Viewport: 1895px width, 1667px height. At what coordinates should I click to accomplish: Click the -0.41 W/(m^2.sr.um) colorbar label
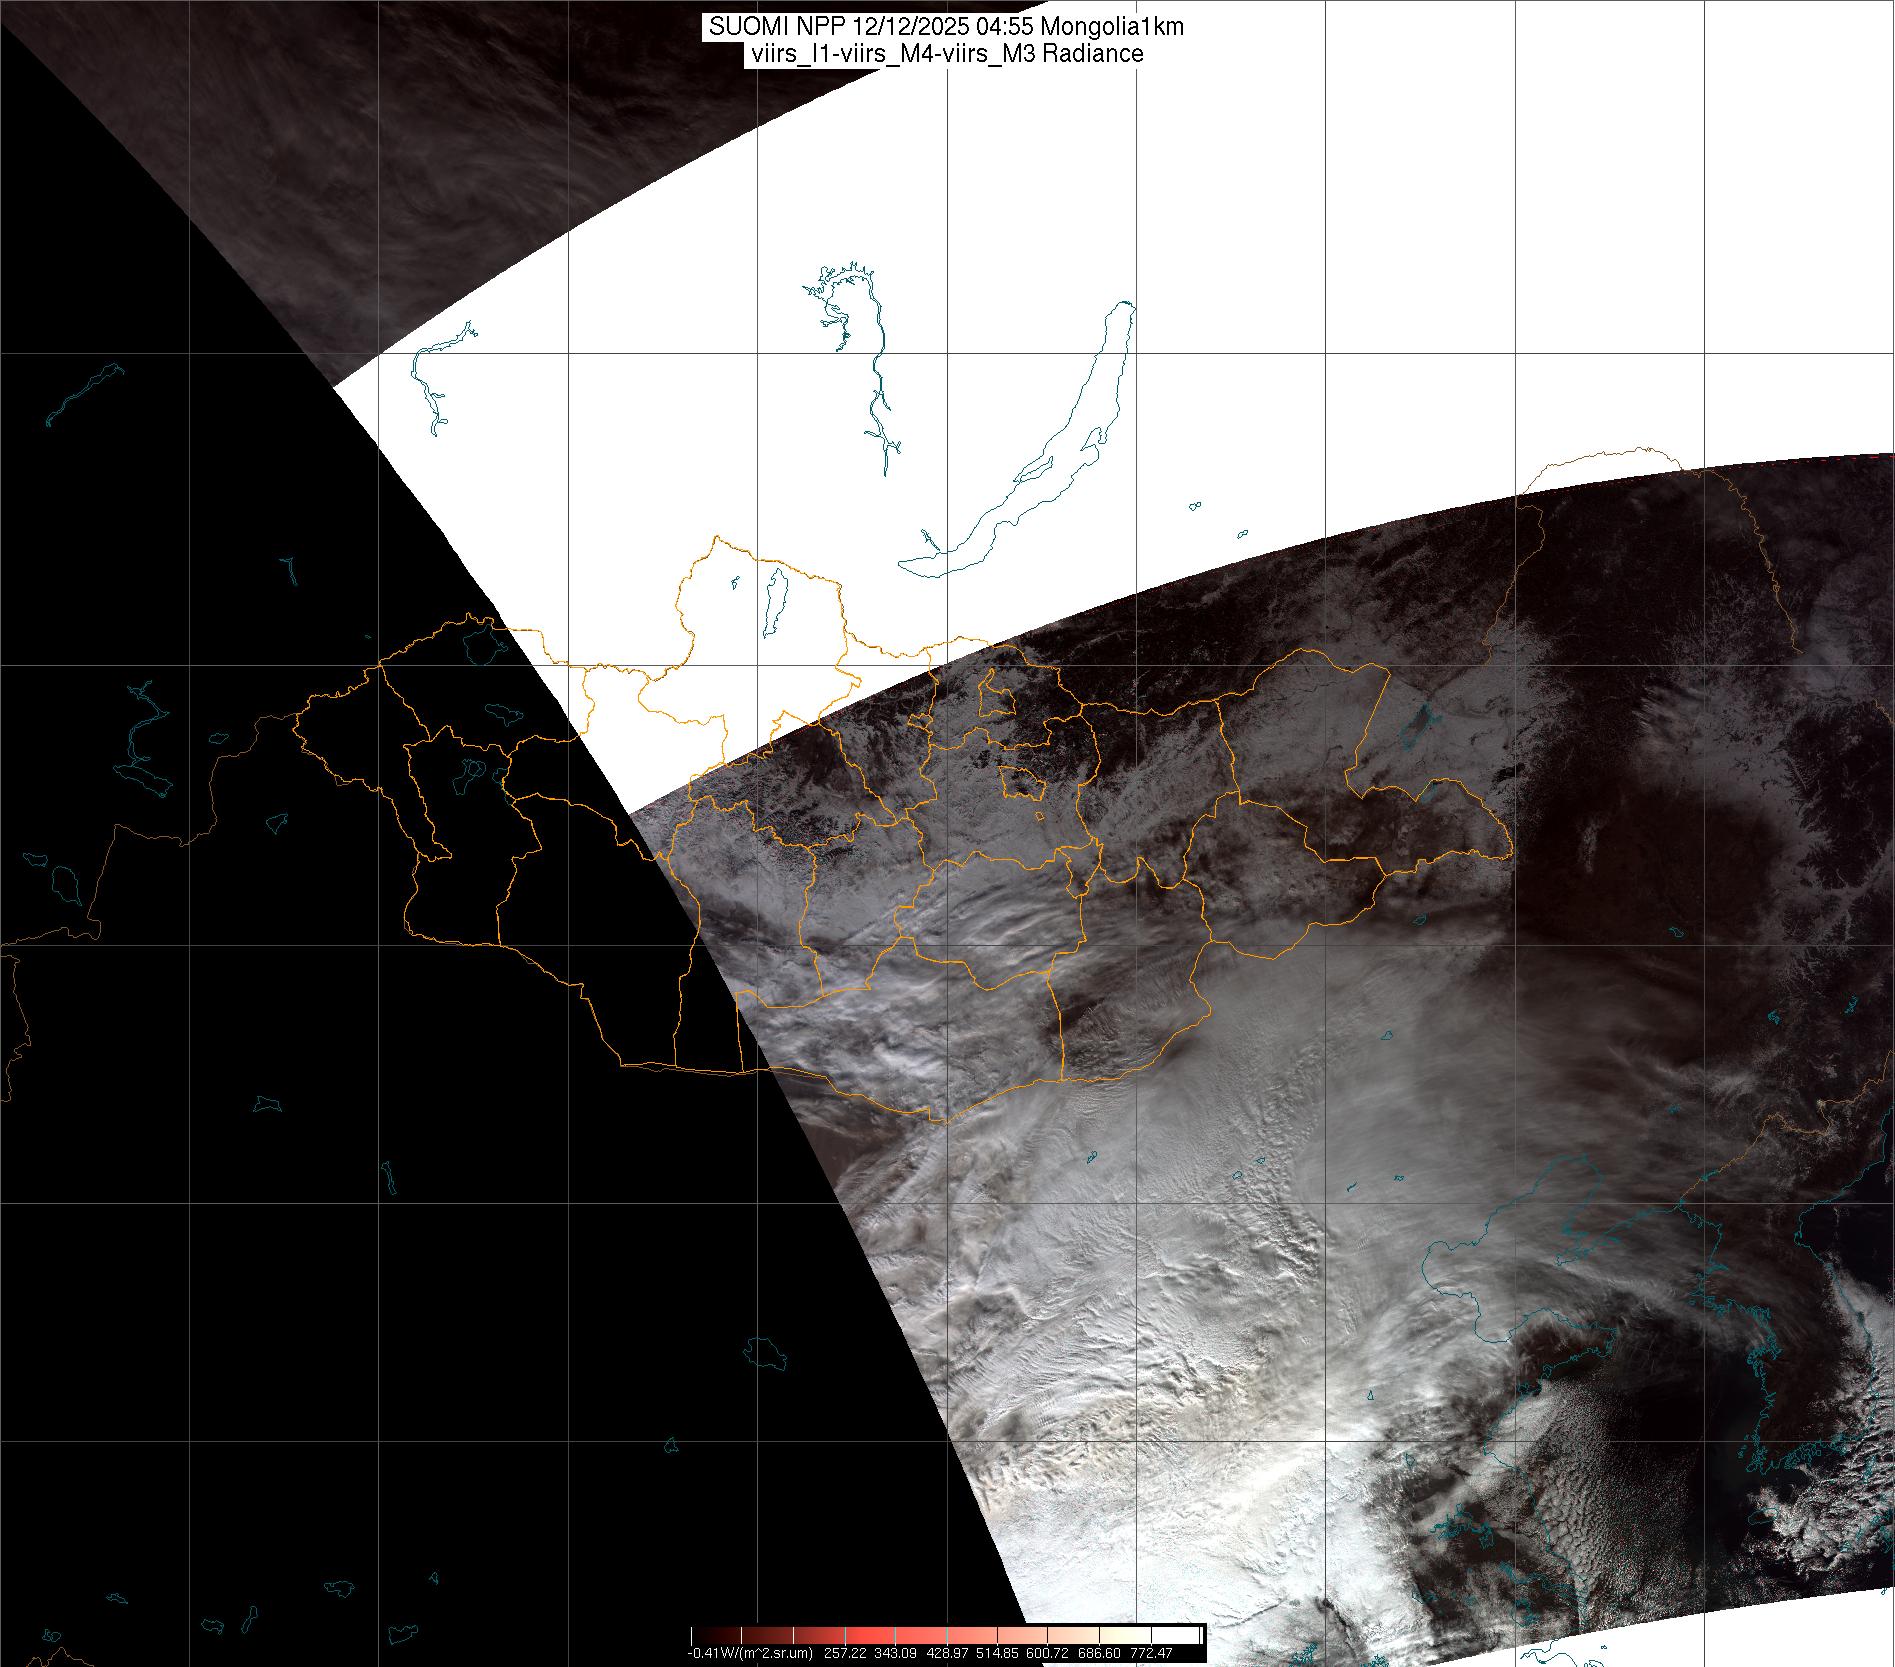pos(750,1654)
